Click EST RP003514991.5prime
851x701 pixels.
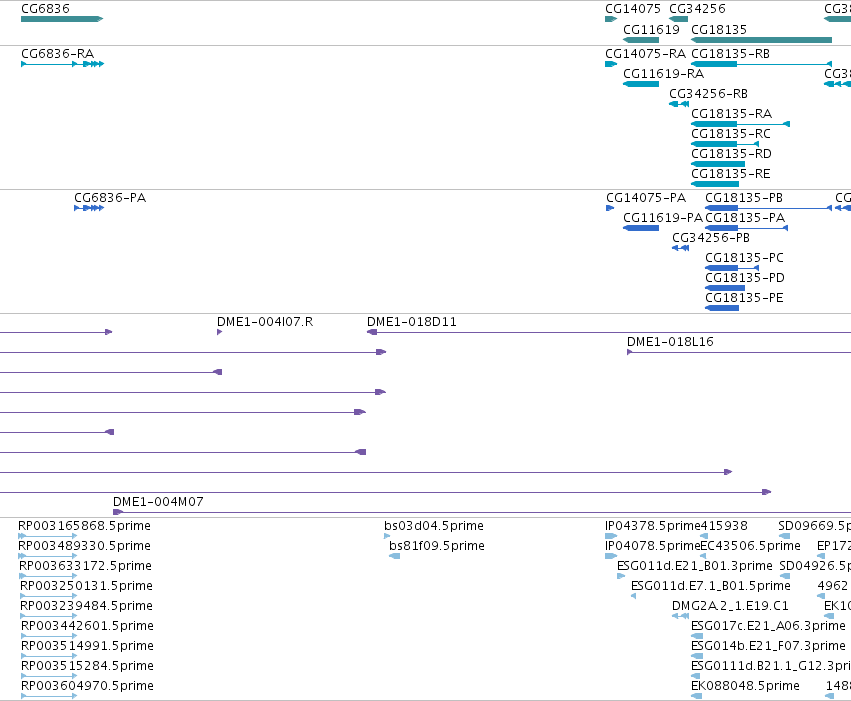pyautogui.click(x=49, y=656)
